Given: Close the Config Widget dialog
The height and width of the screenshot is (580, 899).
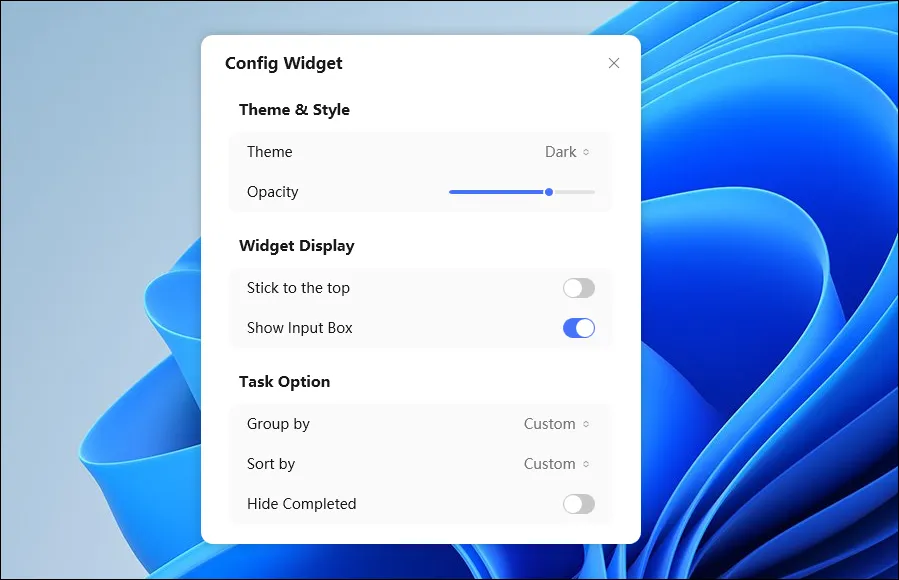Looking at the screenshot, I should coord(614,63).
